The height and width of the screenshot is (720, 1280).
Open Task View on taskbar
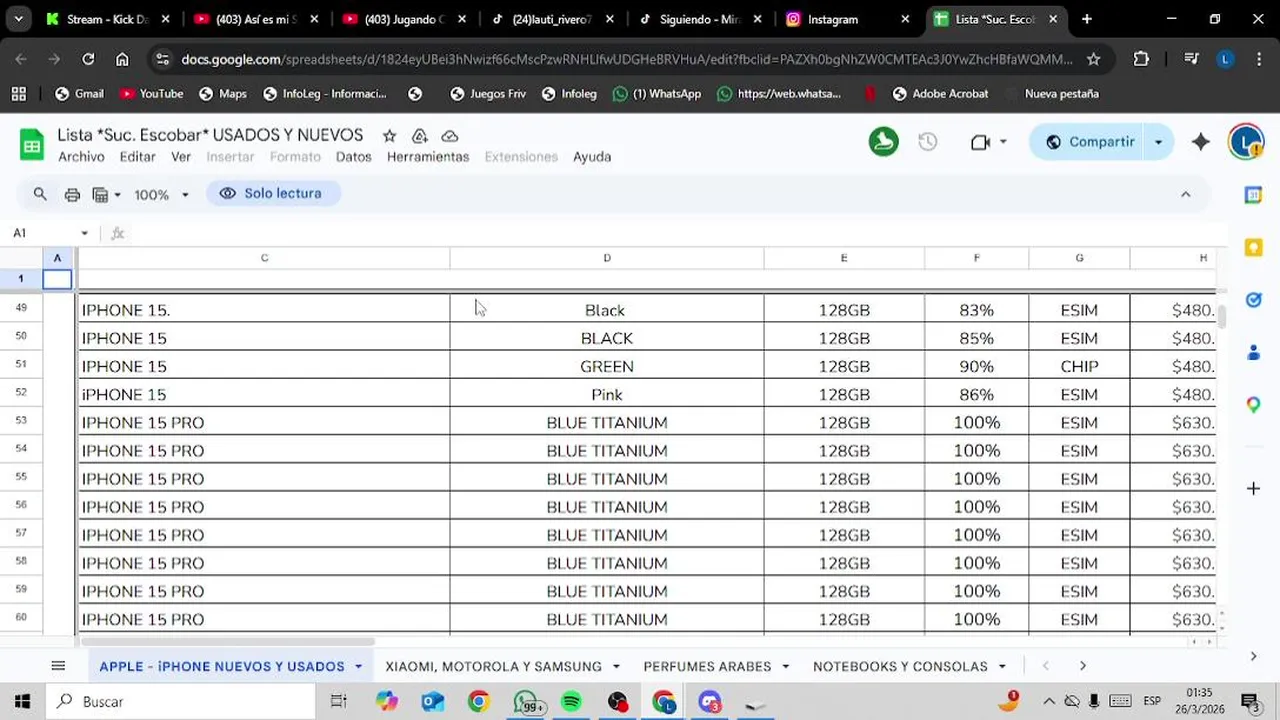tap(338, 702)
